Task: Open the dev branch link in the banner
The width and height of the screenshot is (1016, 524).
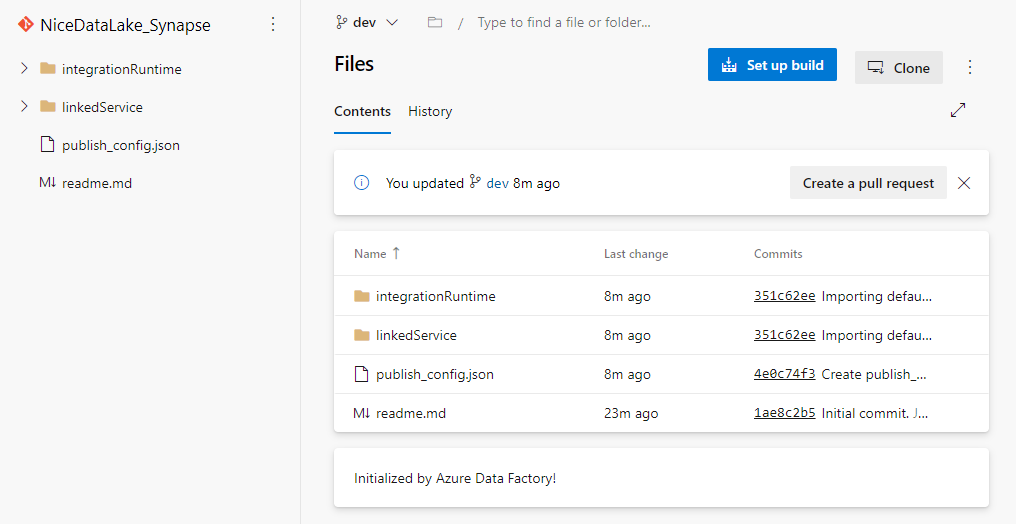Action: pos(497,183)
